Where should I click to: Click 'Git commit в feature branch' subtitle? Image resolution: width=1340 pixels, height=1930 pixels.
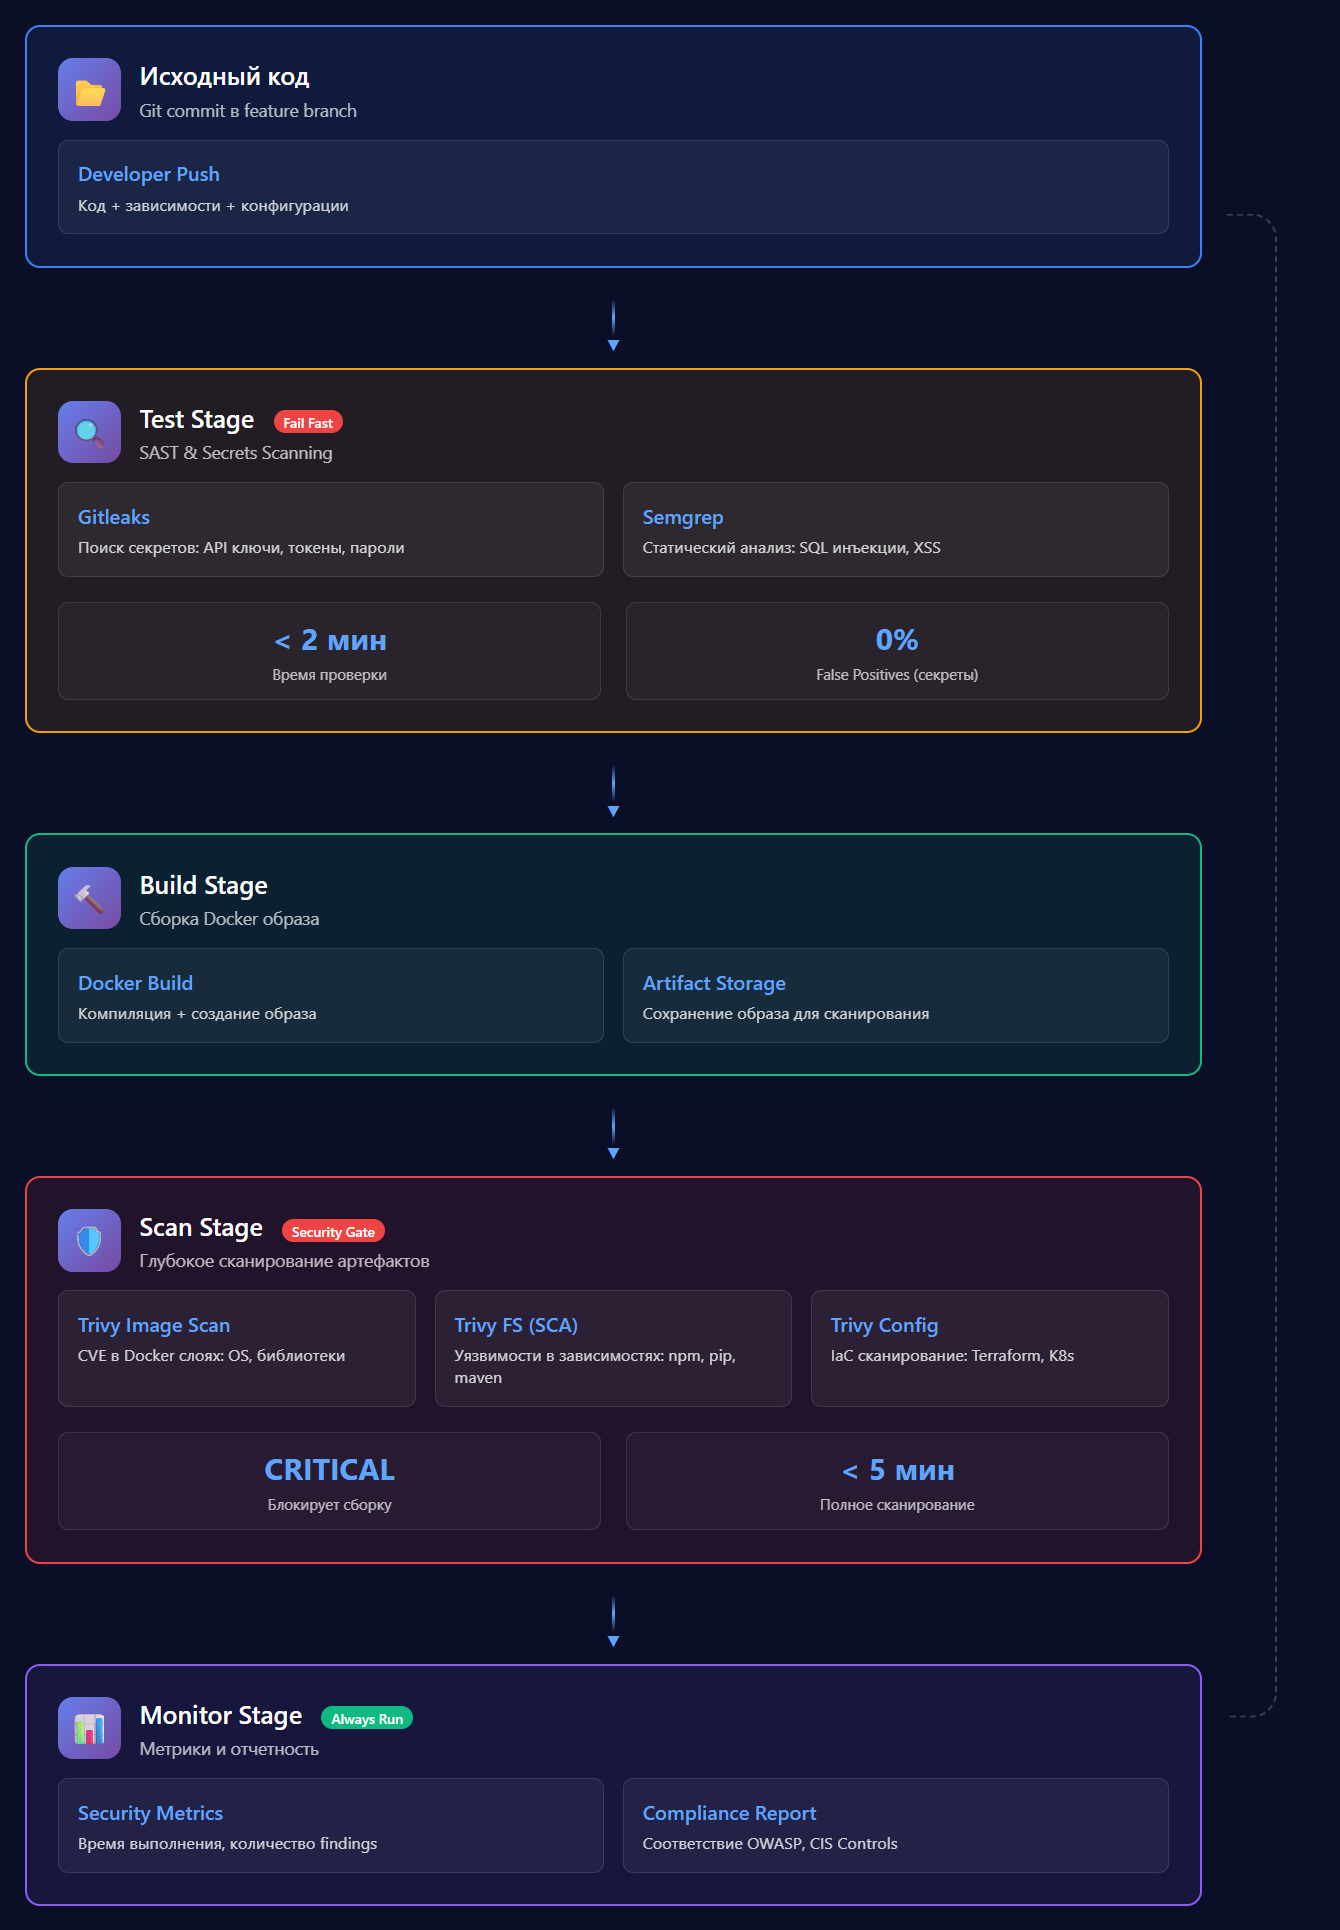coord(248,111)
